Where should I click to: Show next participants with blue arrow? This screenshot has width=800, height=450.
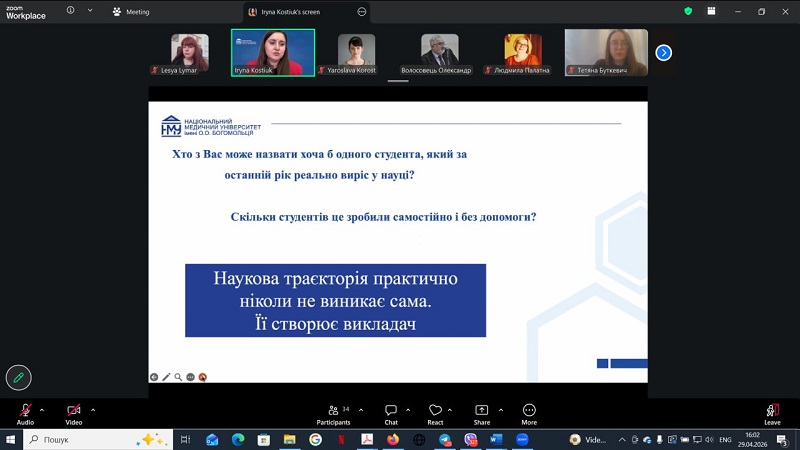point(663,53)
